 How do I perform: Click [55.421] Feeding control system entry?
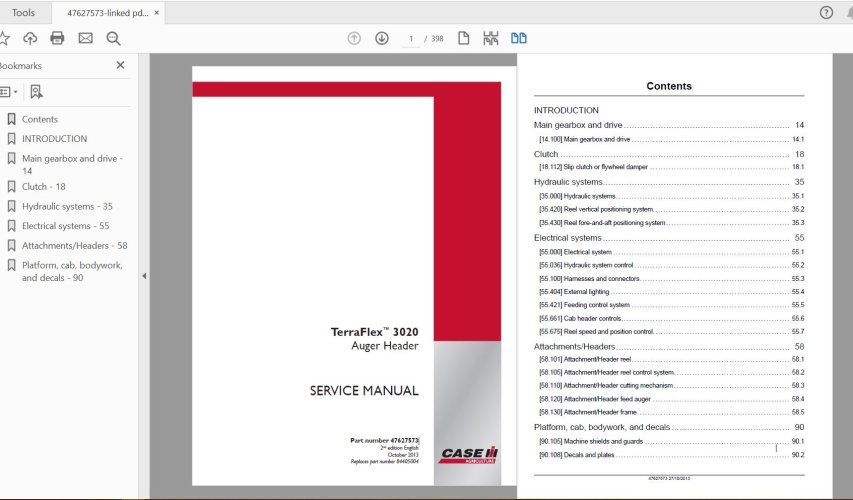click(x=671, y=305)
